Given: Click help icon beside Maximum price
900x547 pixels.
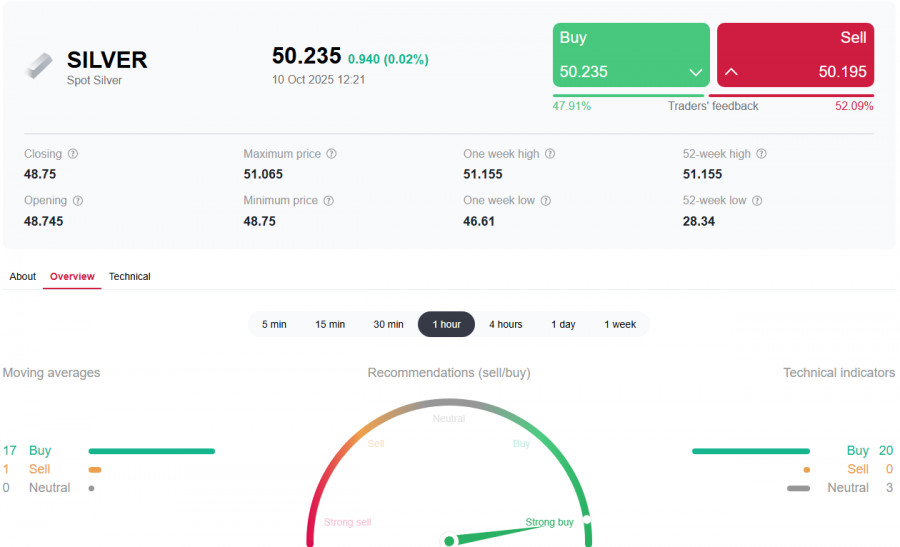Looking at the screenshot, I should point(332,154).
